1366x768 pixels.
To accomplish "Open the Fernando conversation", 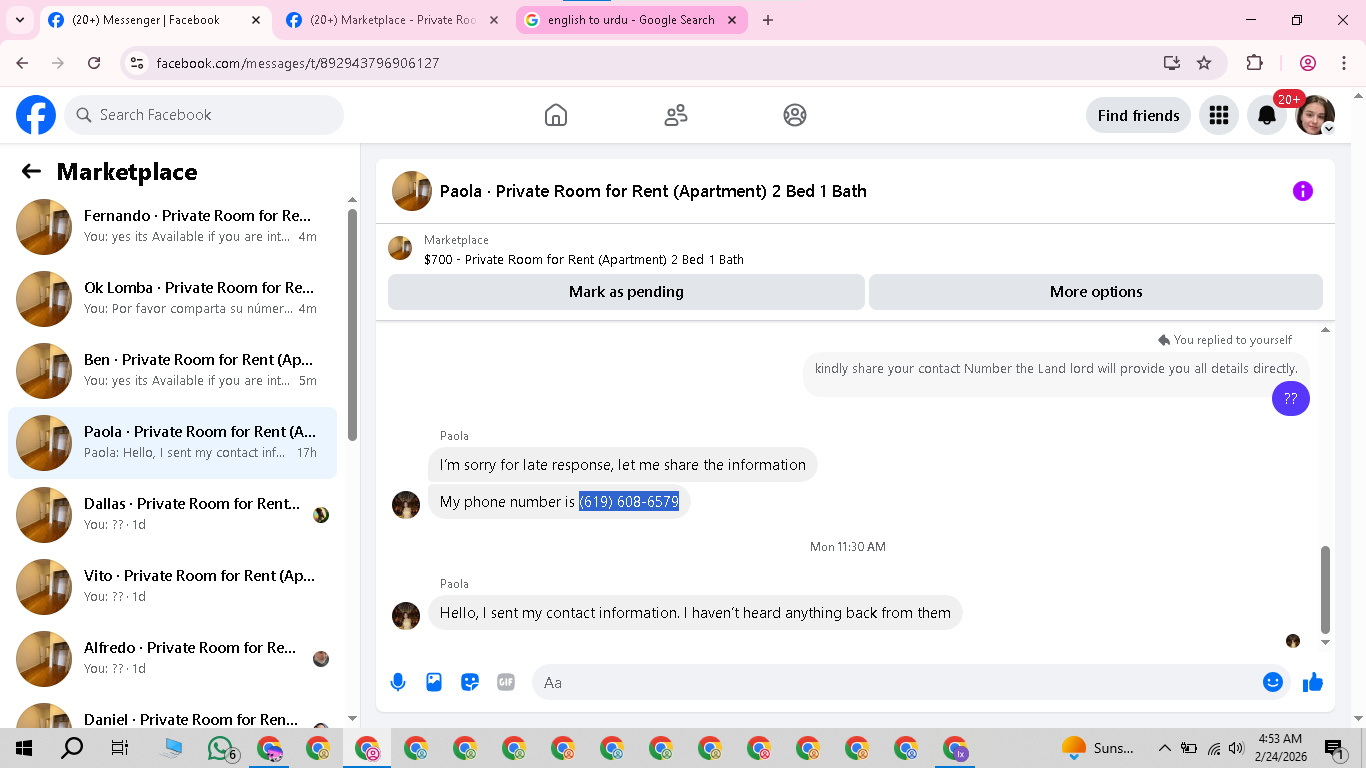I will click(172, 227).
